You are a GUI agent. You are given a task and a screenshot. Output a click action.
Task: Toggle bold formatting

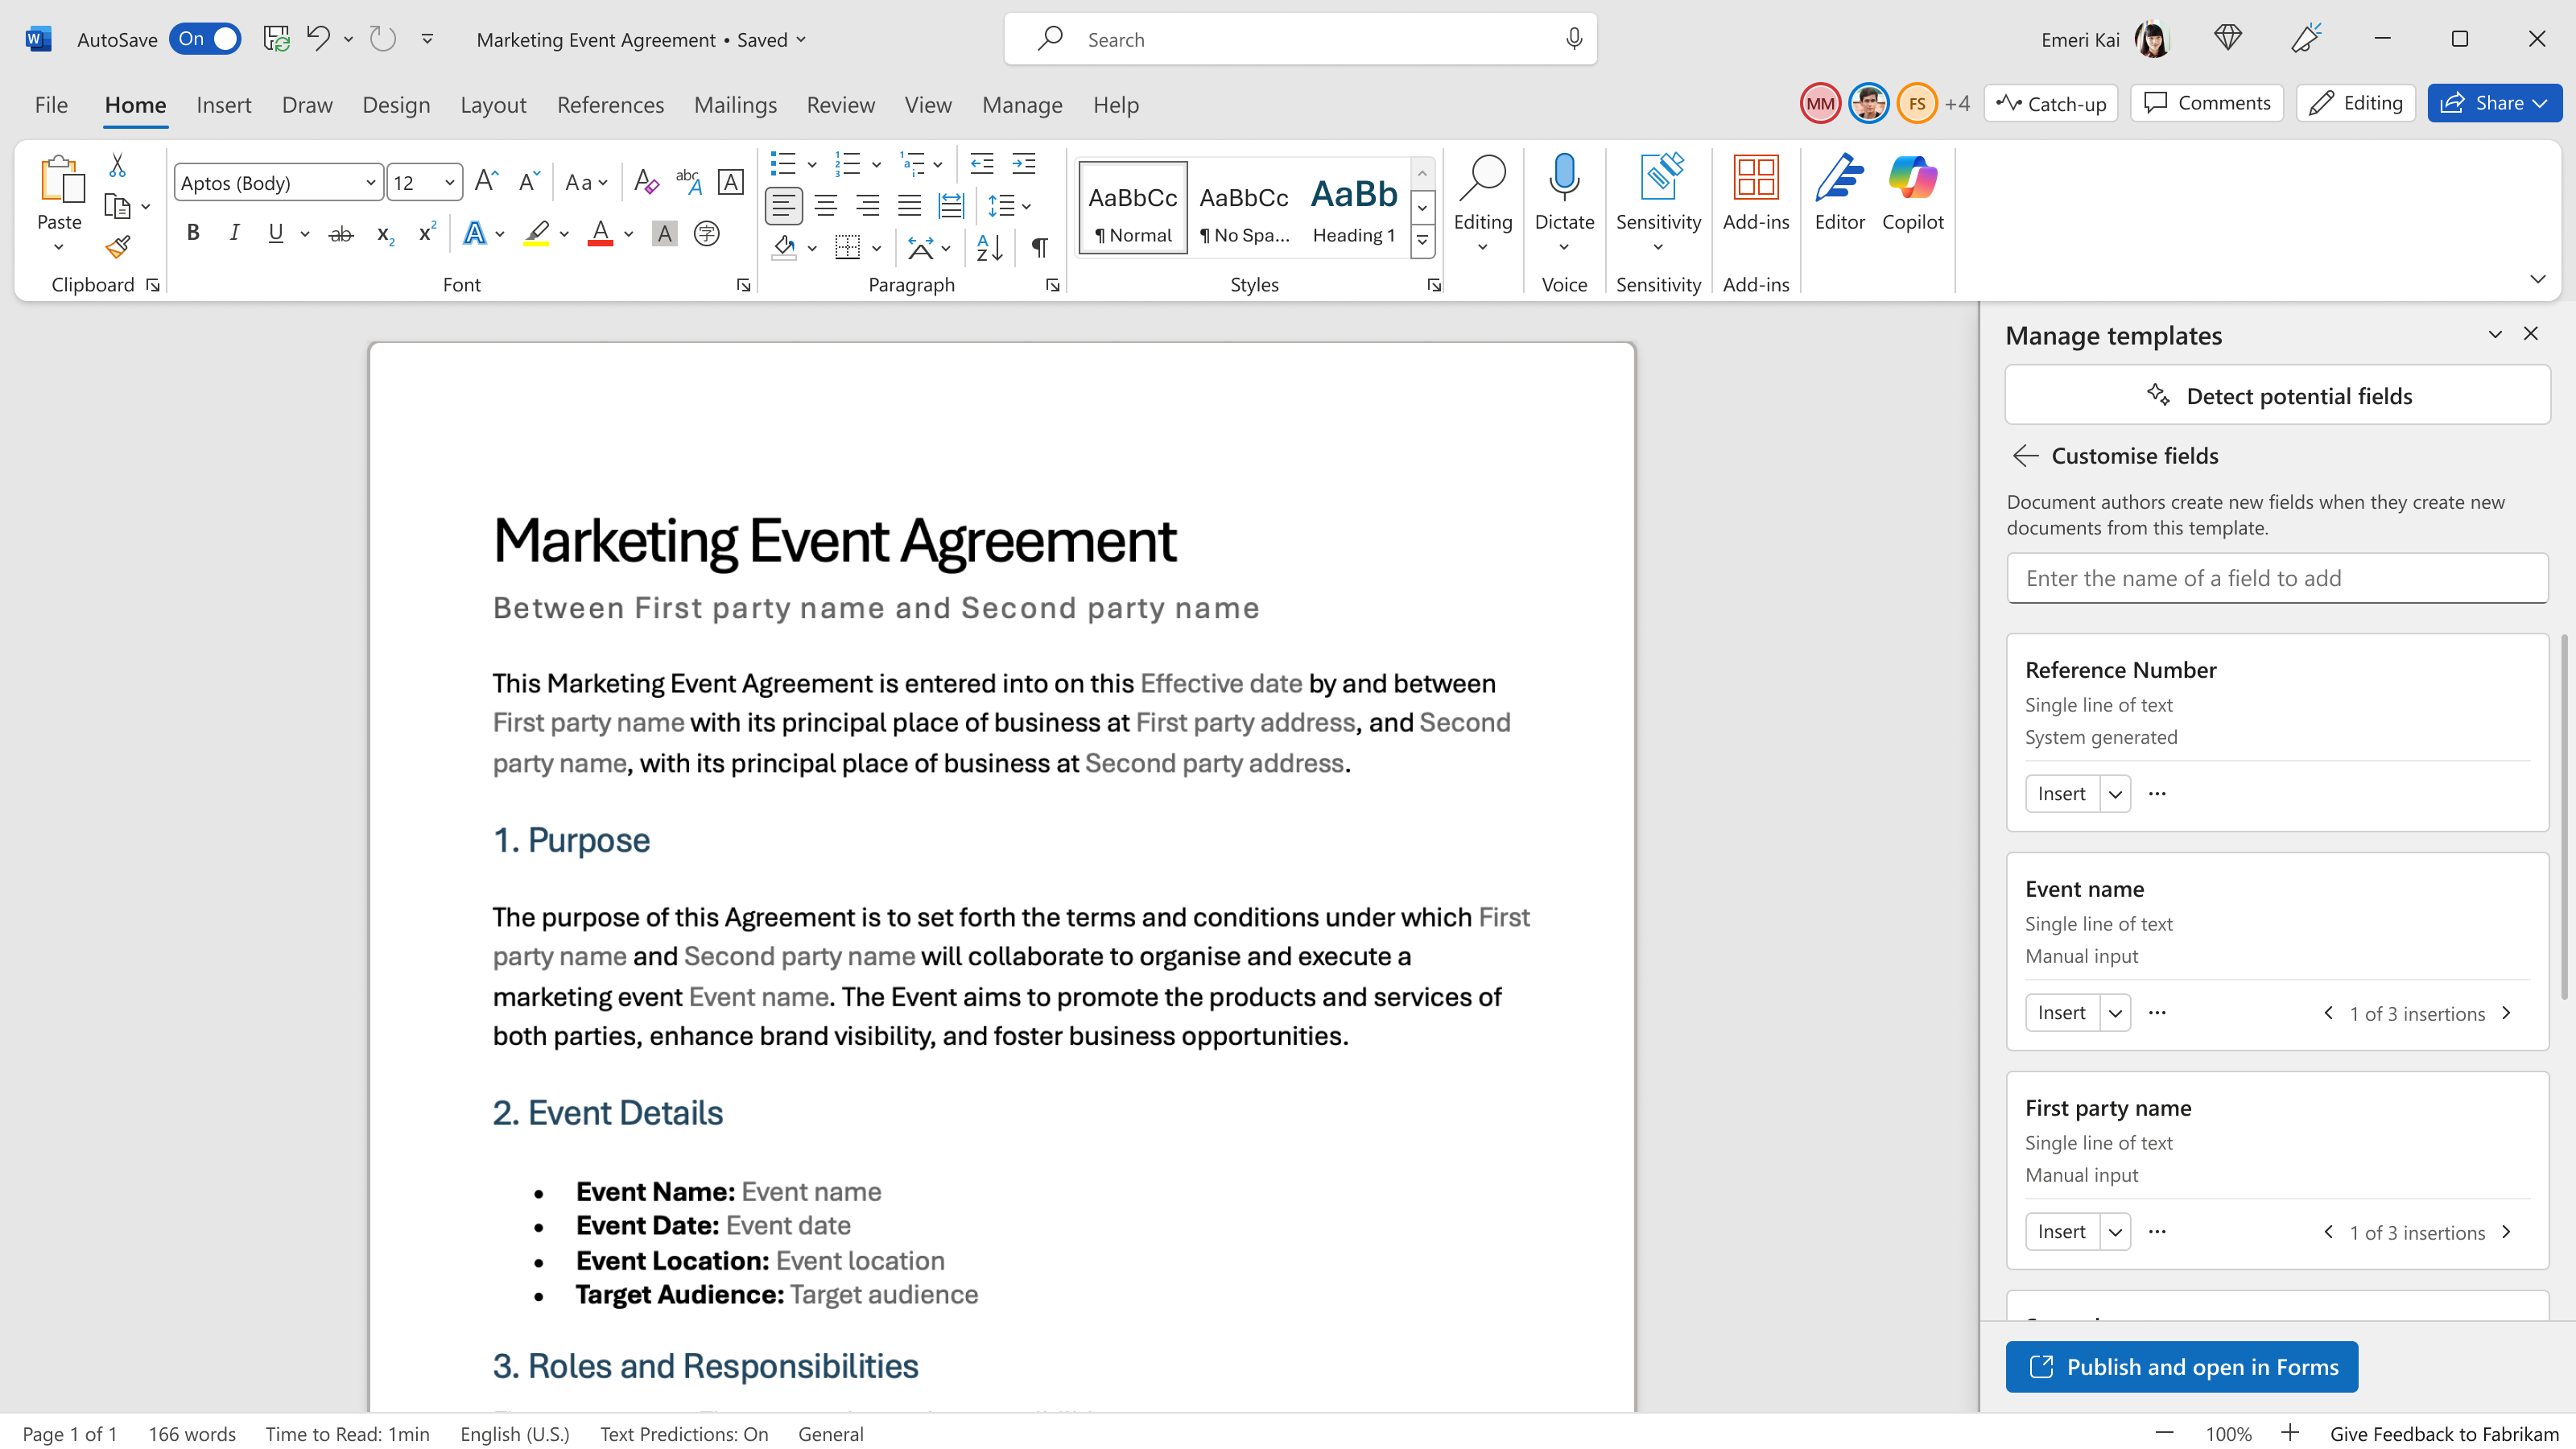(x=193, y=233)
